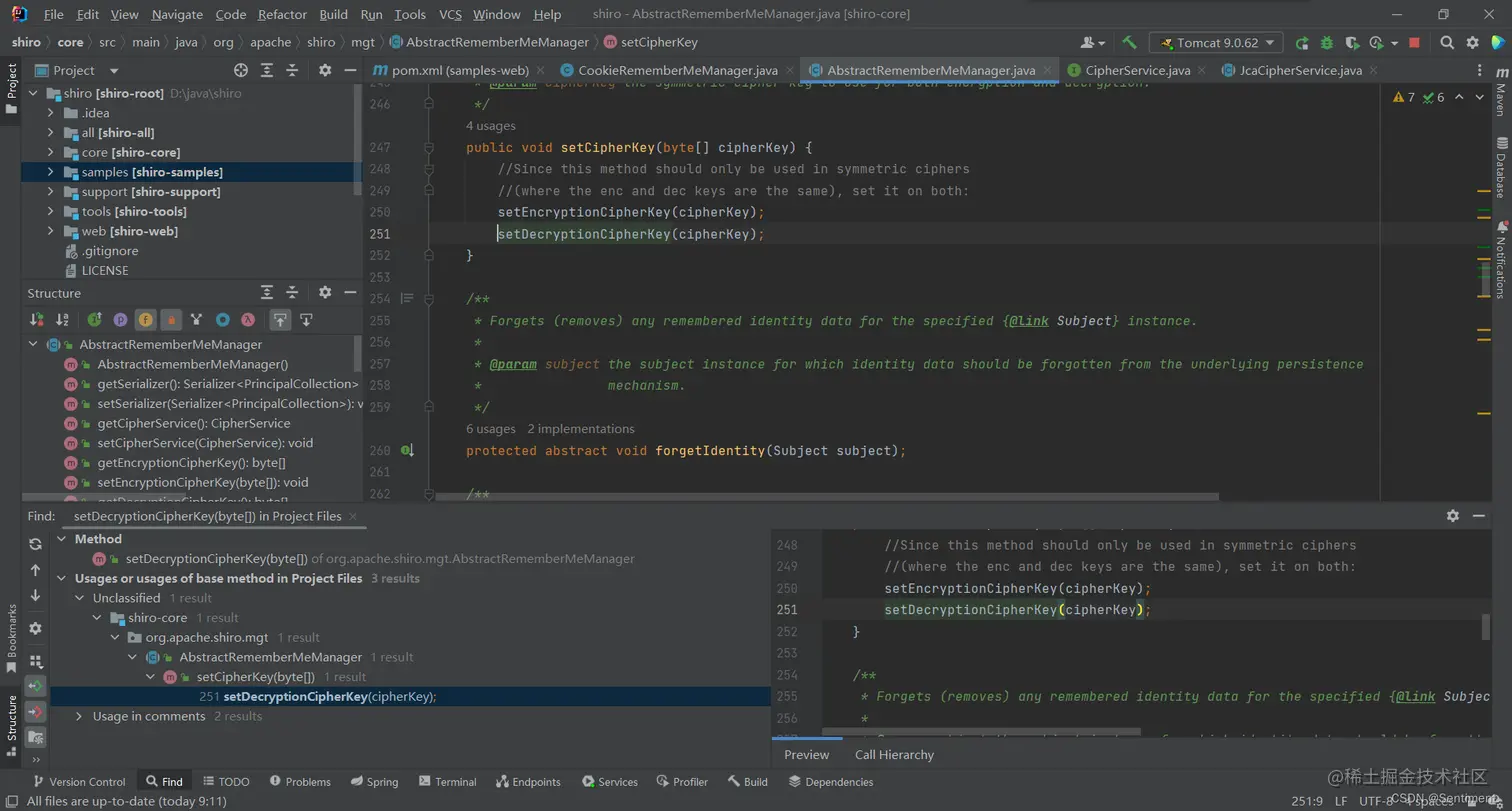Click the editor's horizontal scrollbar
The width and height of the screenshot is (1512, 811).
(x=827, y=496)
